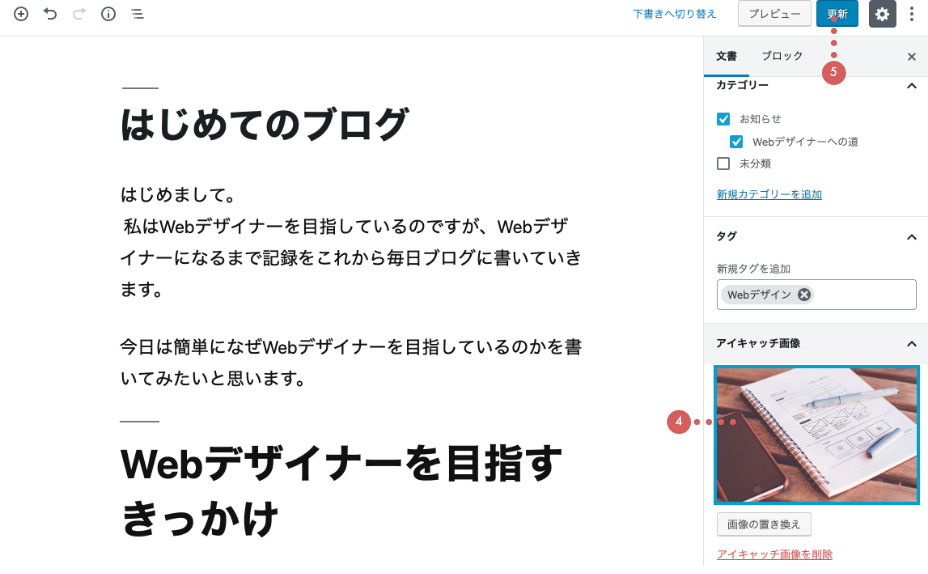Click the 更新 update button
The image size is (928, 574).
tap(837, 14)
